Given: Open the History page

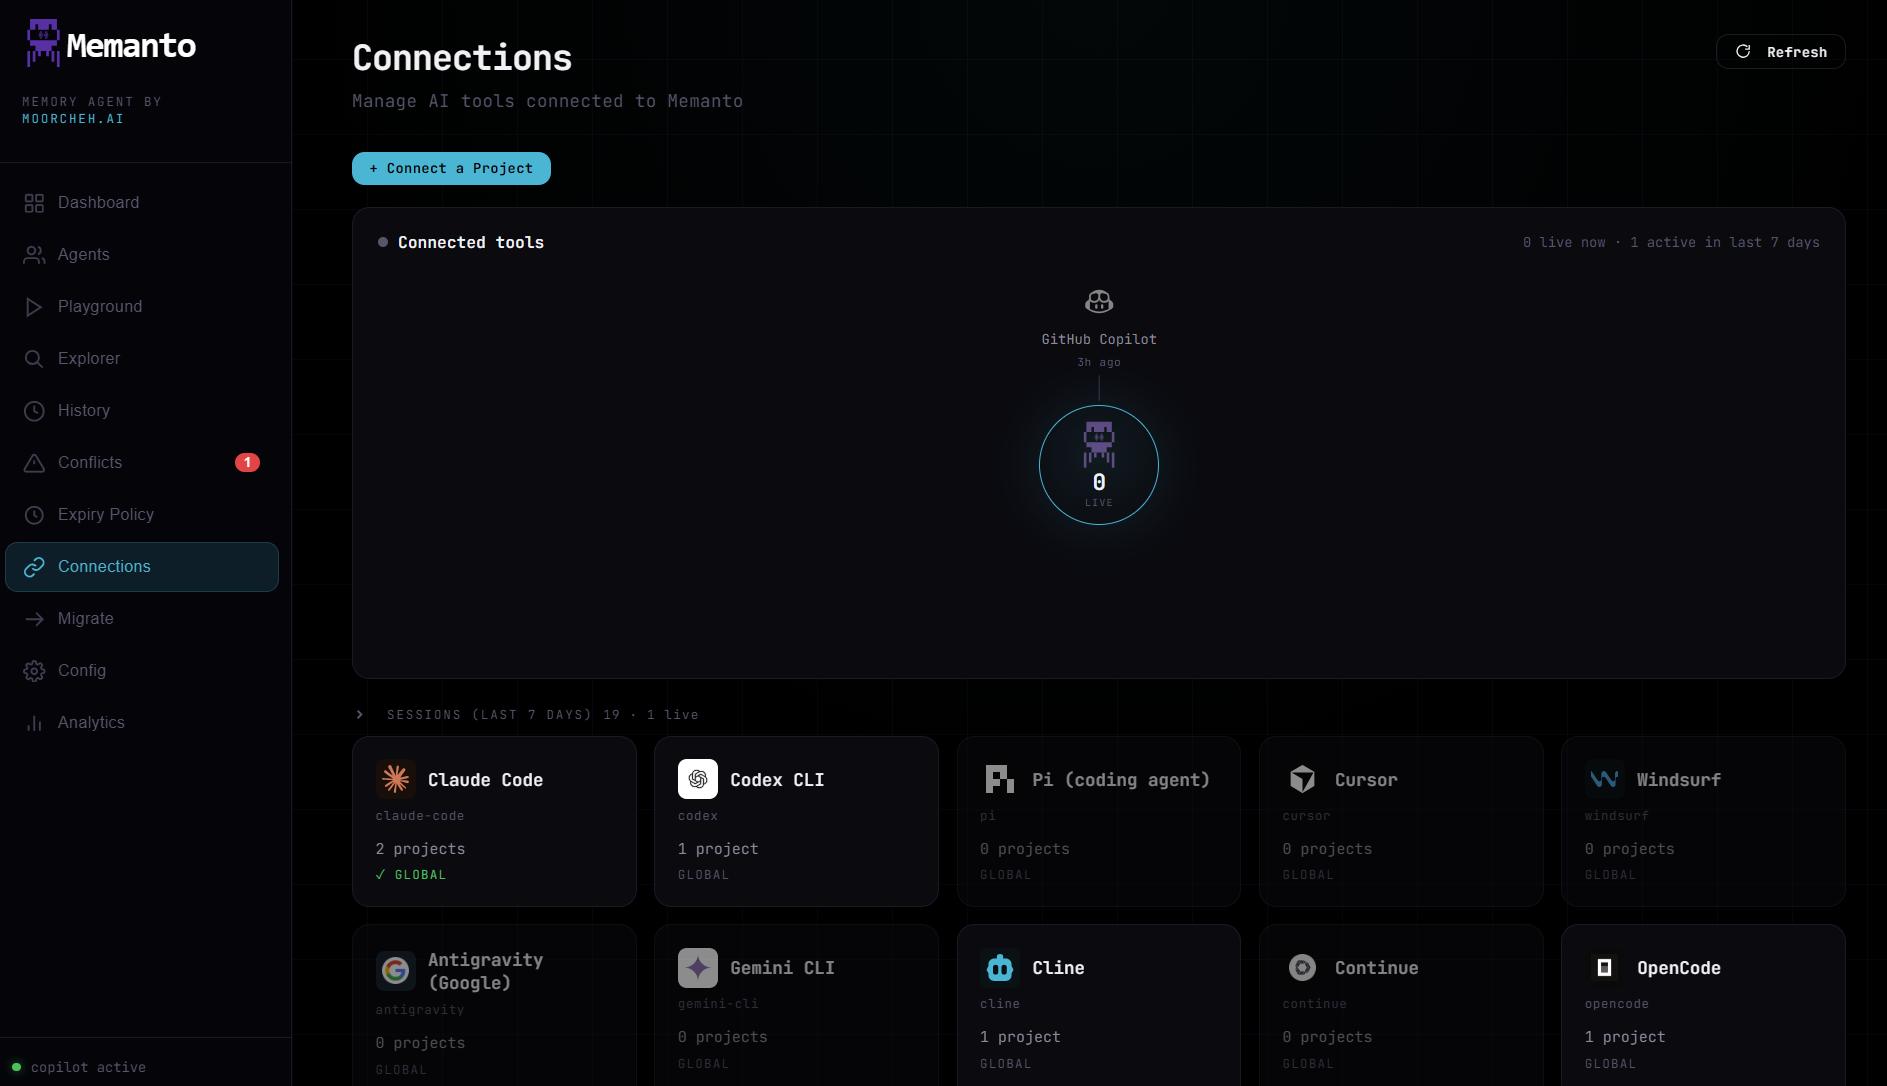Looking at the screenshot, I should tap(142, 411).
